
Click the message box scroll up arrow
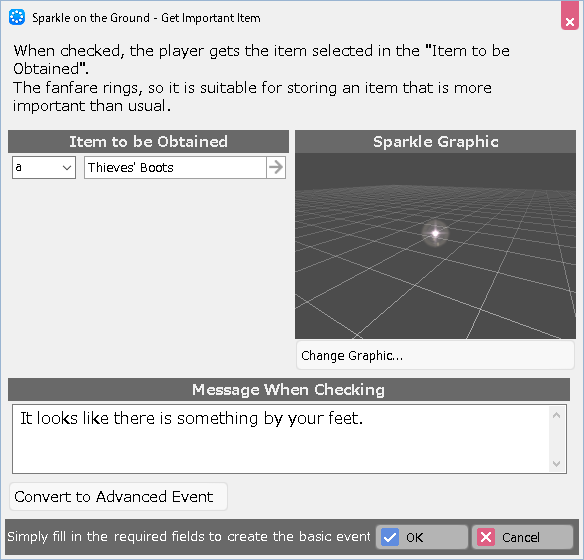tap(556, 415)
